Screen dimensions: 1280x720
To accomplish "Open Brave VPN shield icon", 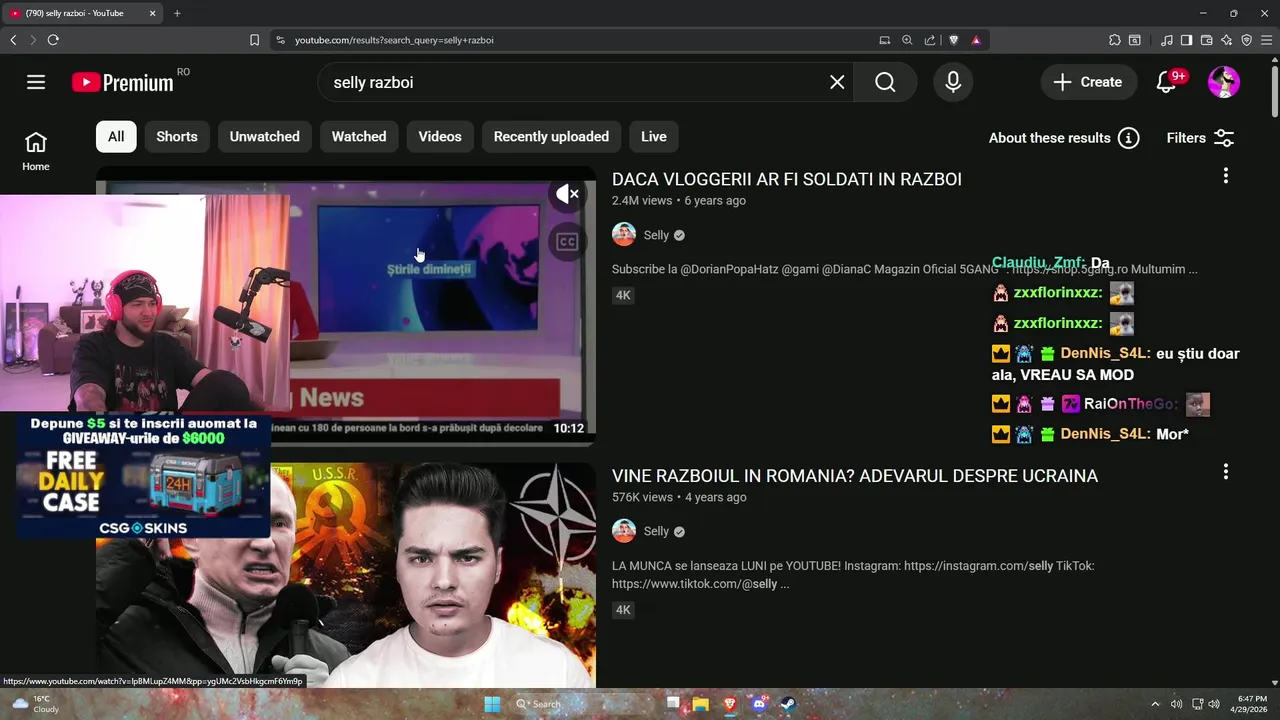I will tap(1246, 40).
